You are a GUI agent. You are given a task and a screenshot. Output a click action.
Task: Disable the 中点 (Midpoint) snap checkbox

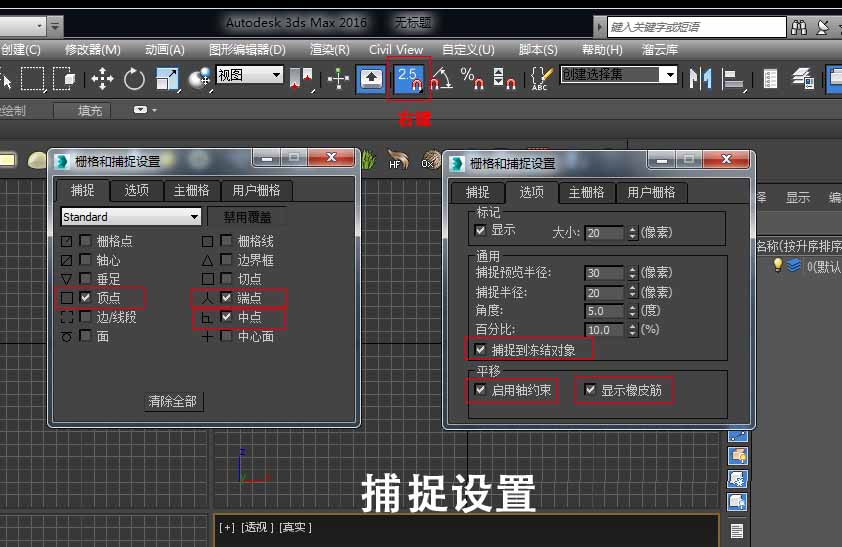[227, 317]
